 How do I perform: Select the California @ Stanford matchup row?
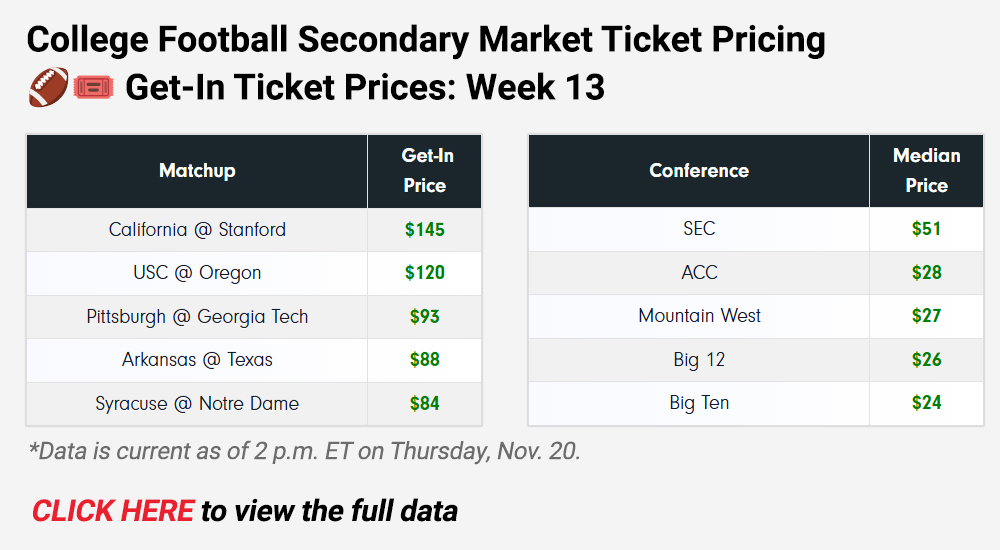click(x=197, y=230)
